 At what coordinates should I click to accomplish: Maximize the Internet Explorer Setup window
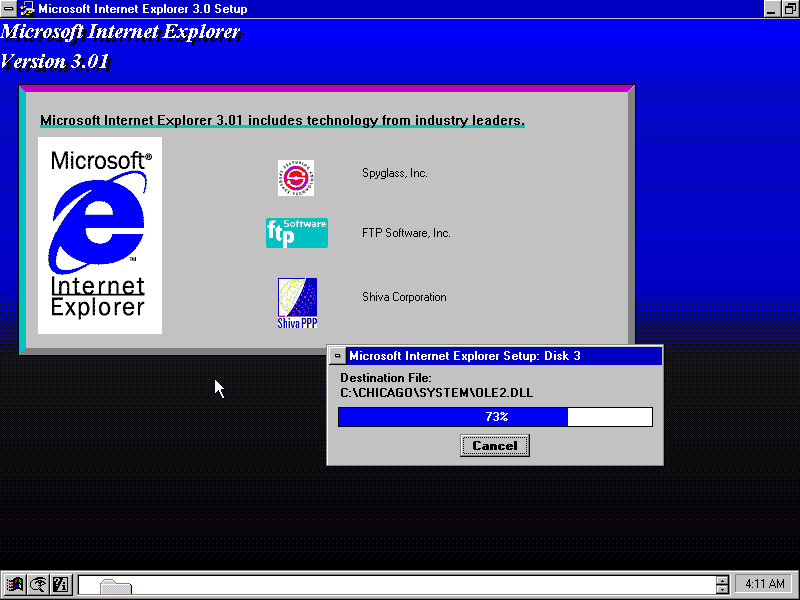pos(790,9)
